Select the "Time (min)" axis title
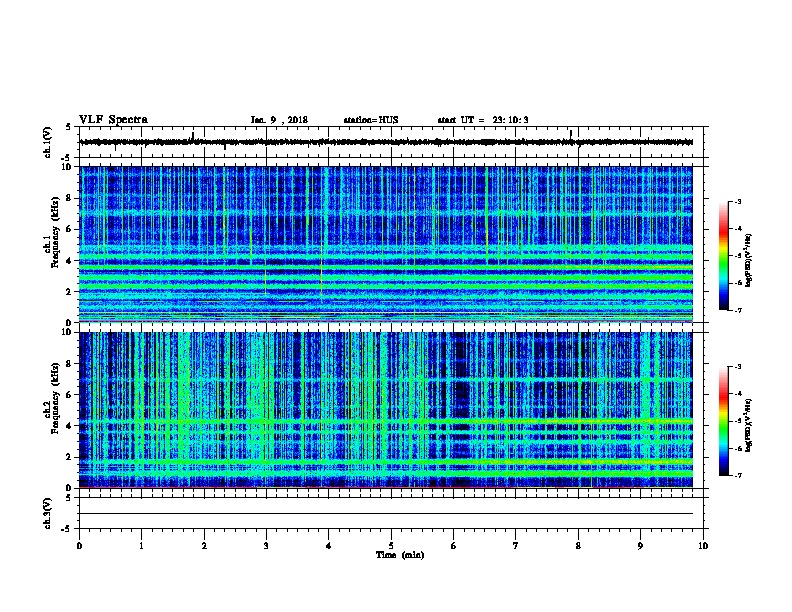Image resolution: width=792 pixels, height=612 pixels. [x=400, y=555]
